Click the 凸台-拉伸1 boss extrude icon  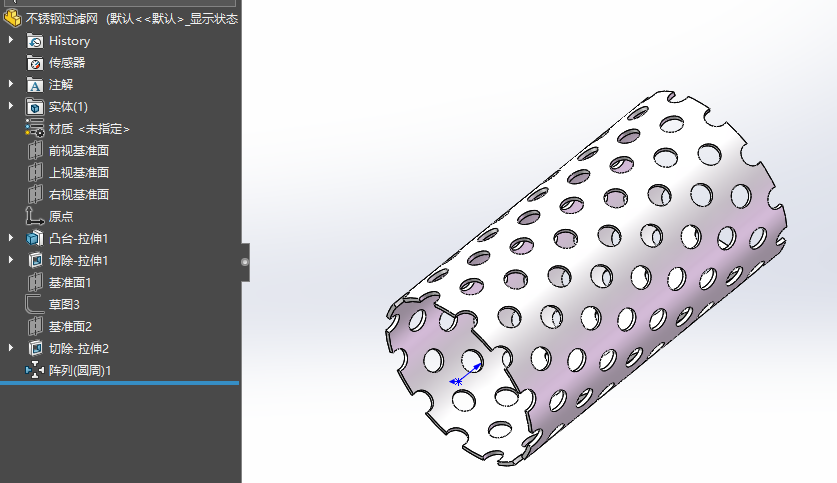[x=35, y=239]
